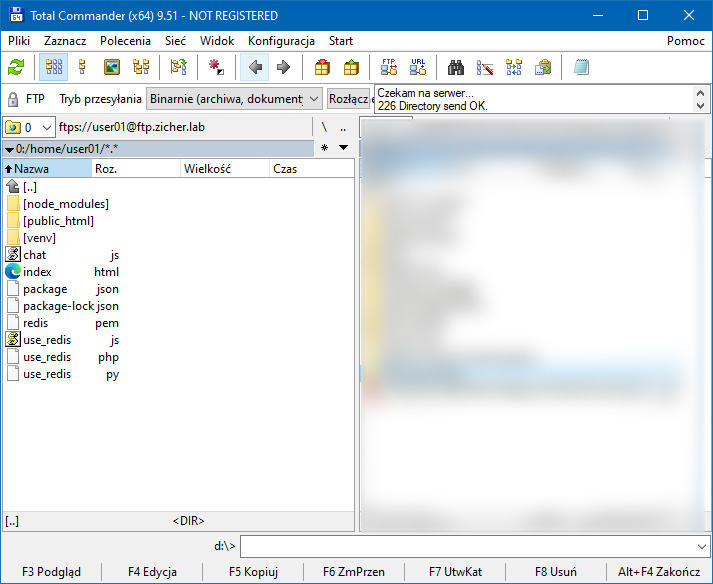This screenshot has width=713, height=584.
Task: Click the FTP connect toolbar icon
Action: coord(389,68)
